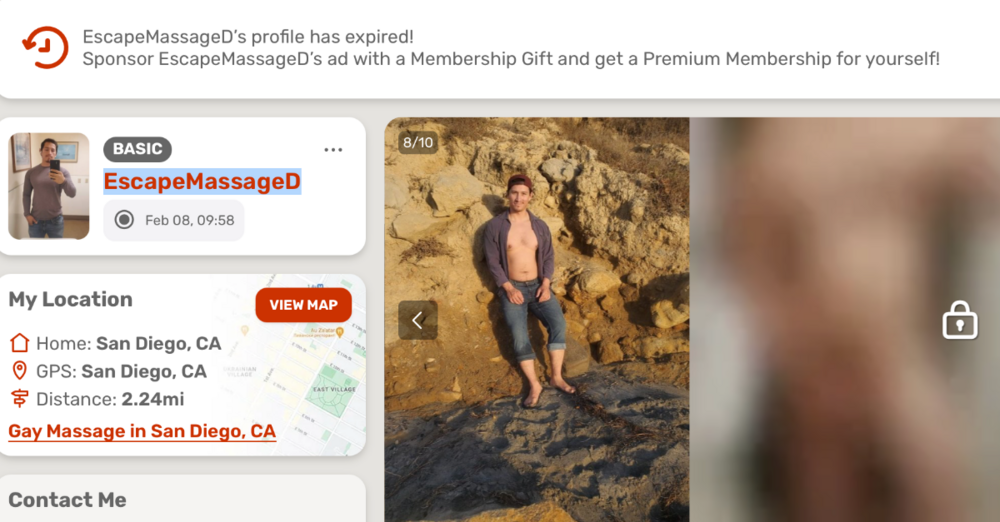Click the GPS pin icon

click(19, 371)
